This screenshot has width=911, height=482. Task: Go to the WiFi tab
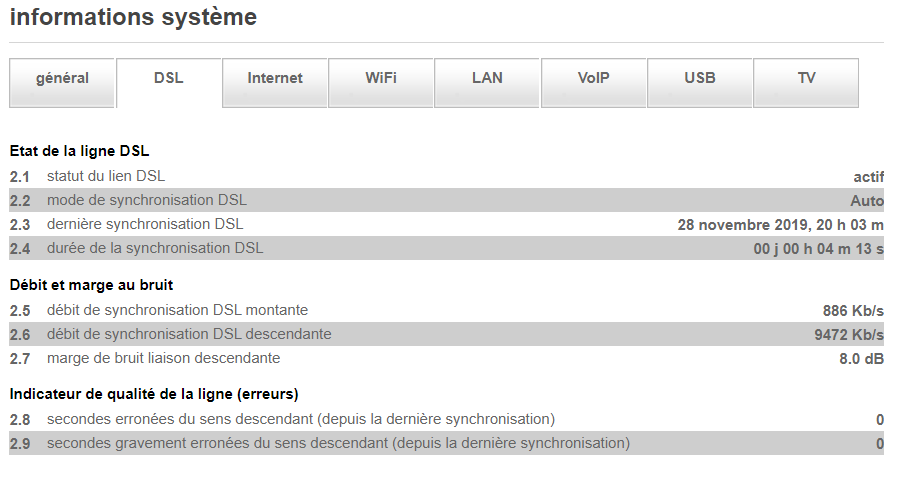coord(381,79)
